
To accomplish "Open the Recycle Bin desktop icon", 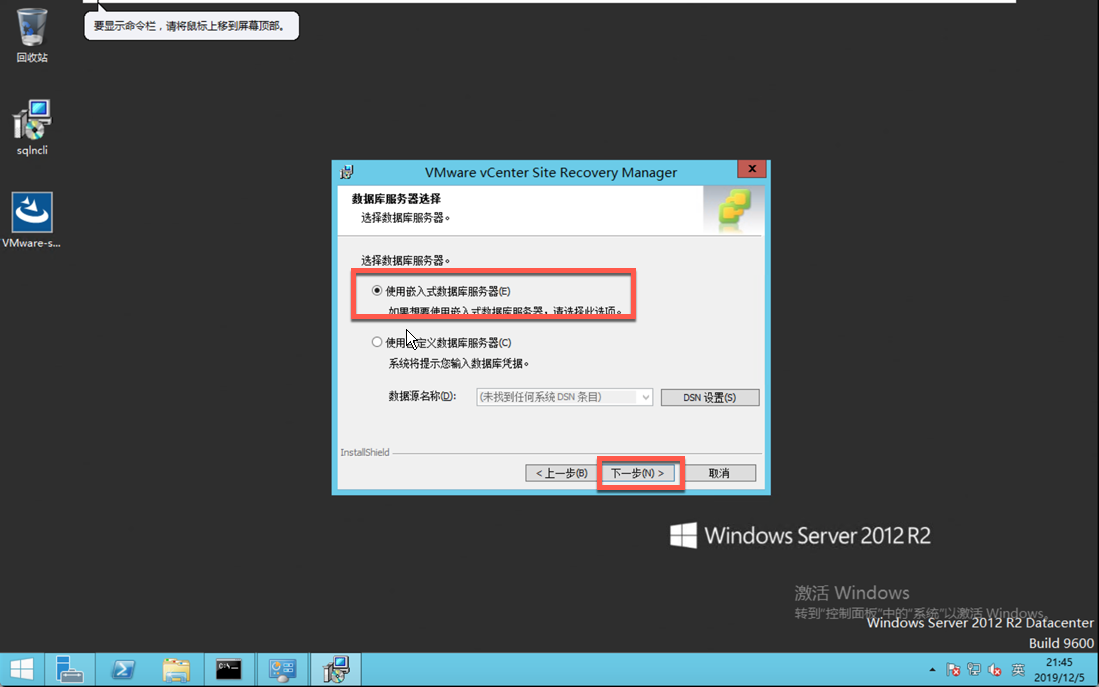I will (x=32, y=34).
